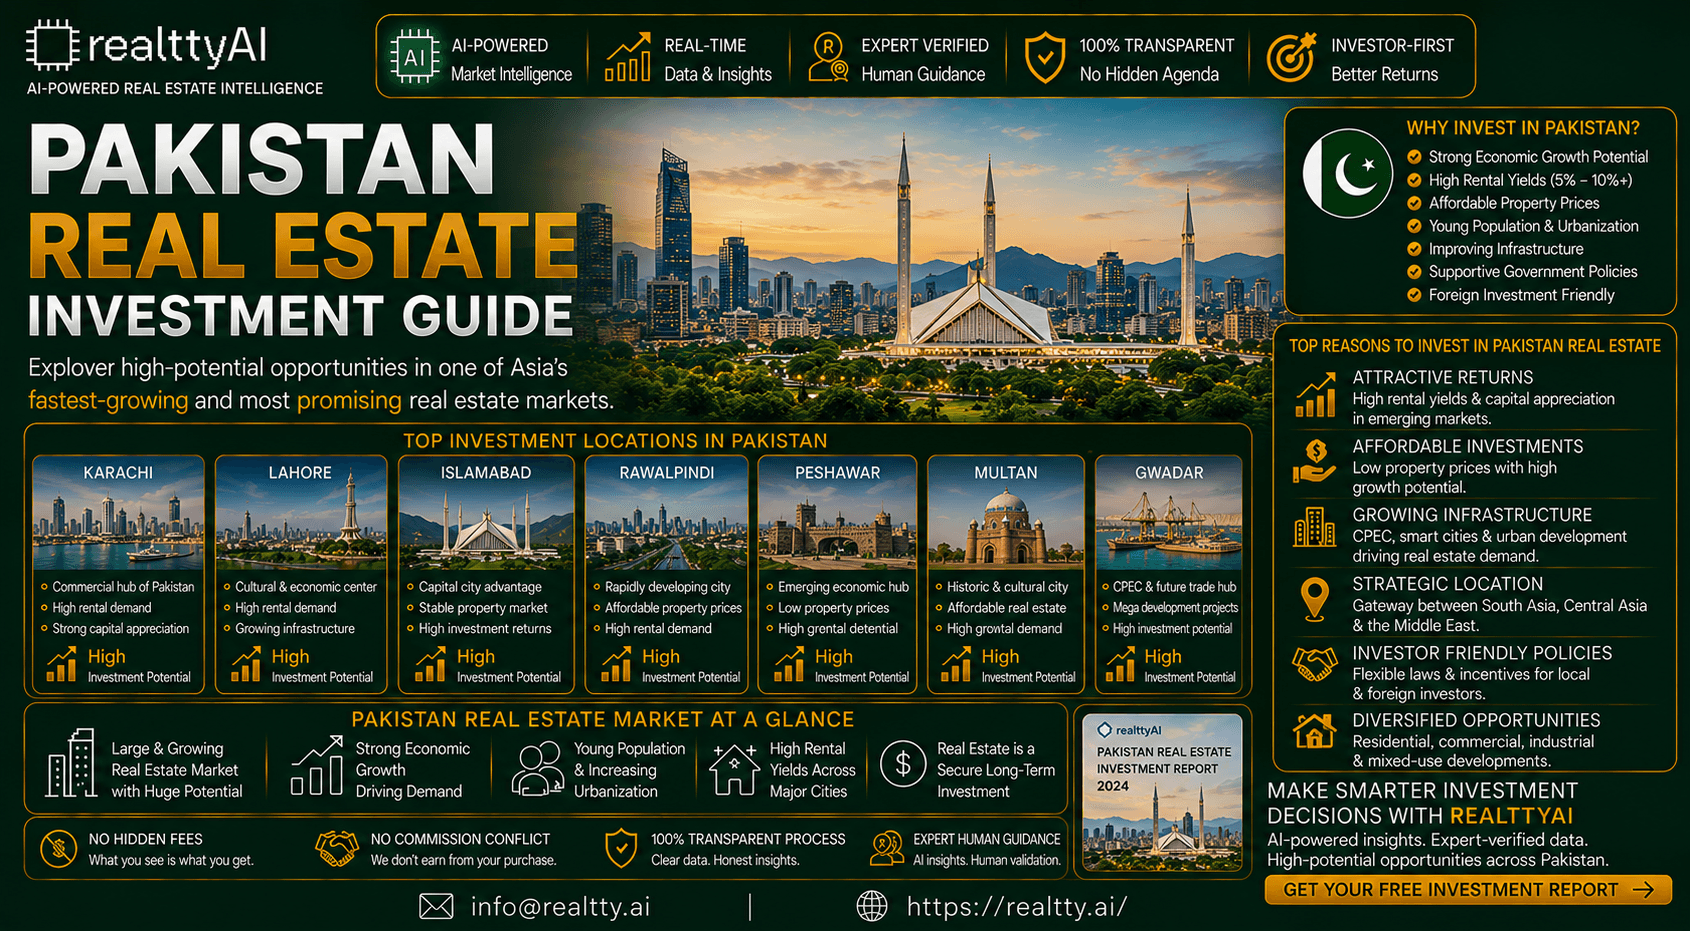1690x931 pixels.
Task: Click checkmark beside Supportive Government Policies
Action: pyautogui.click(x=1414, y=272)
